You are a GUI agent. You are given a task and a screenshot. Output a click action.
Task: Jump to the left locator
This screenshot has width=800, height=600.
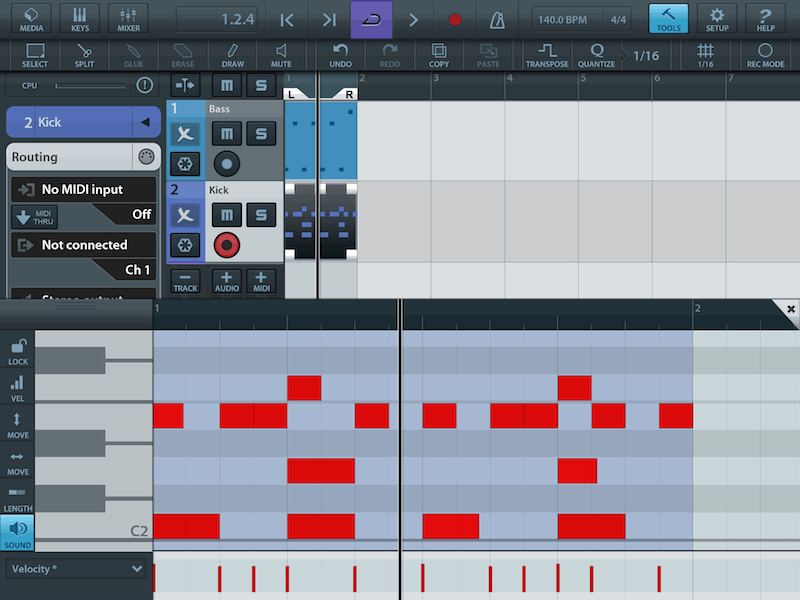[x=287, y=20]
